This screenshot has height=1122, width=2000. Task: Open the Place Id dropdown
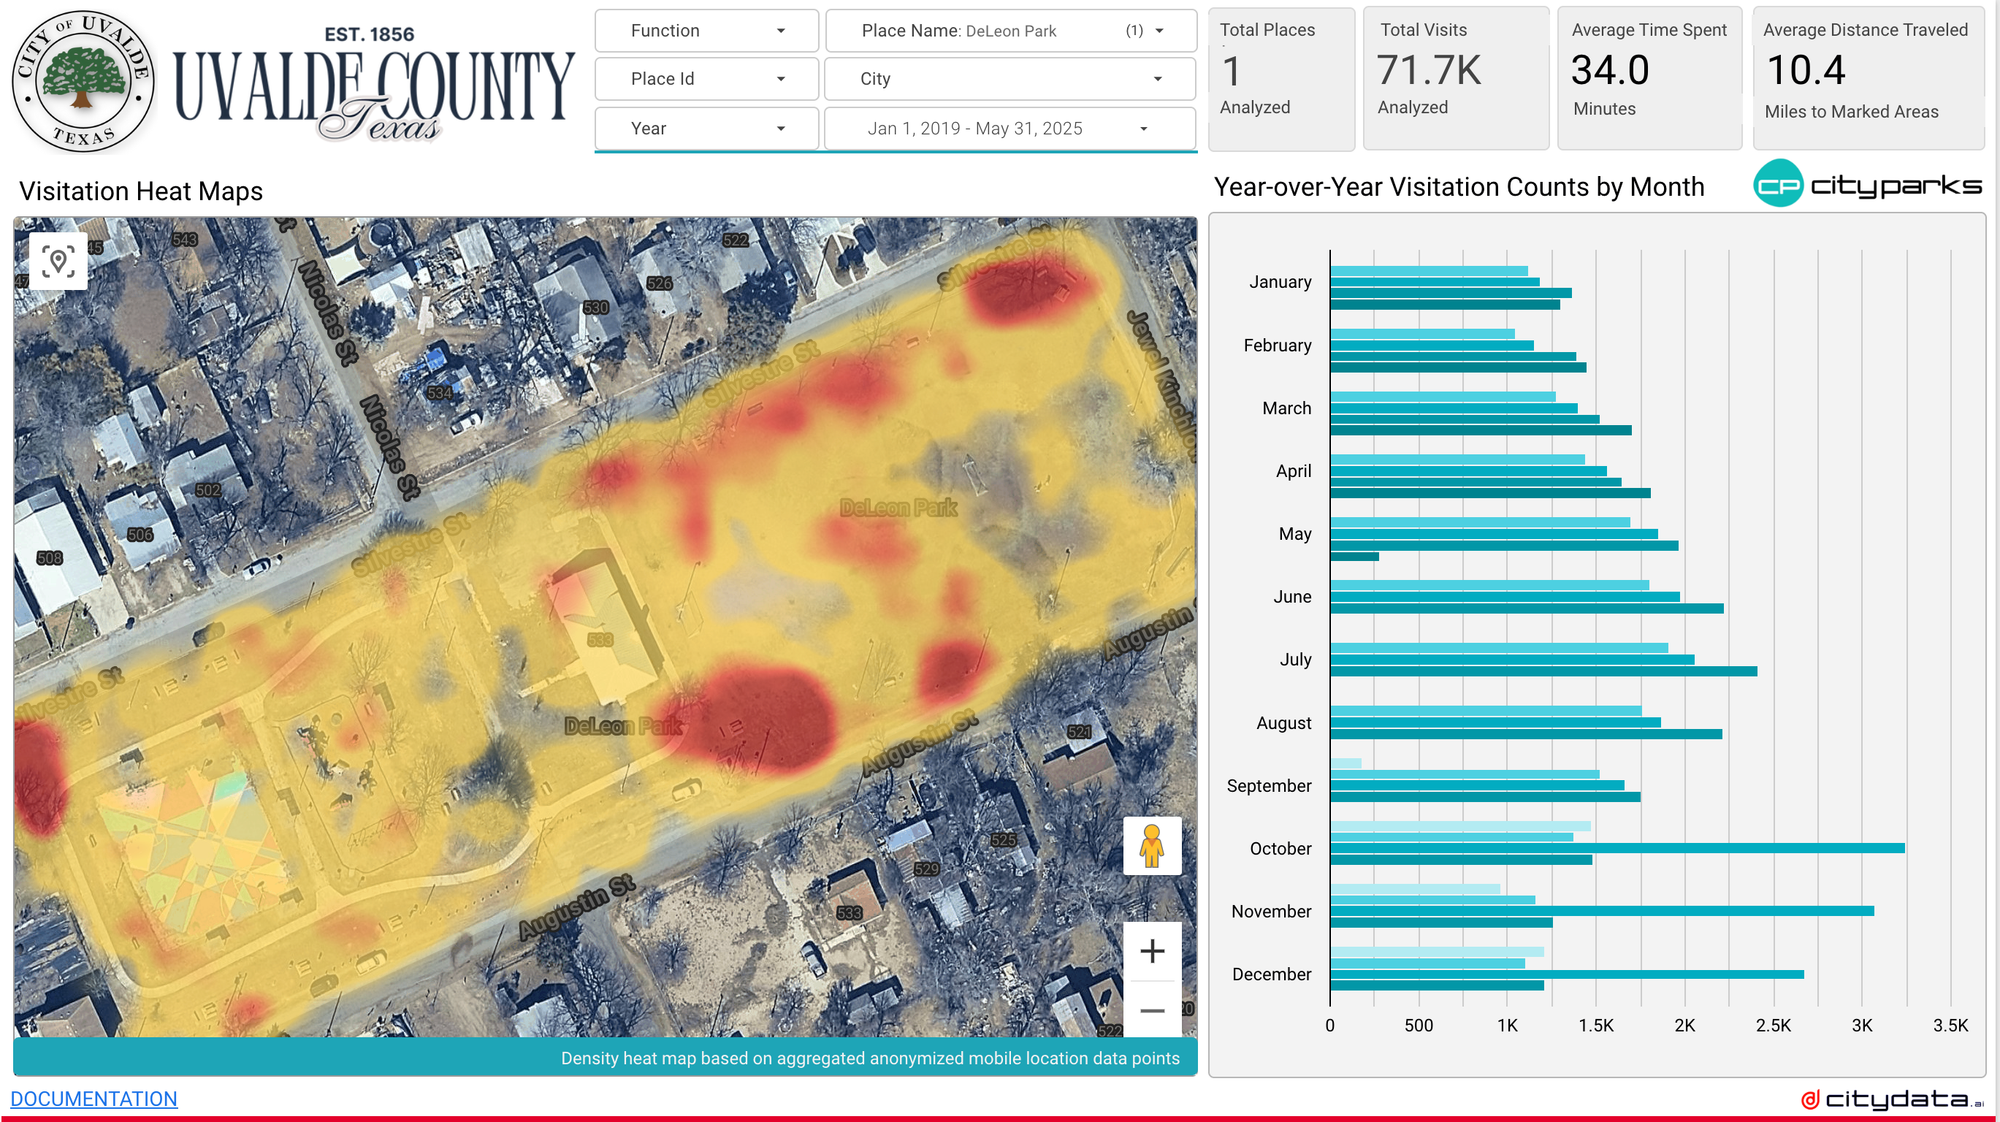(x=706, y=79)
